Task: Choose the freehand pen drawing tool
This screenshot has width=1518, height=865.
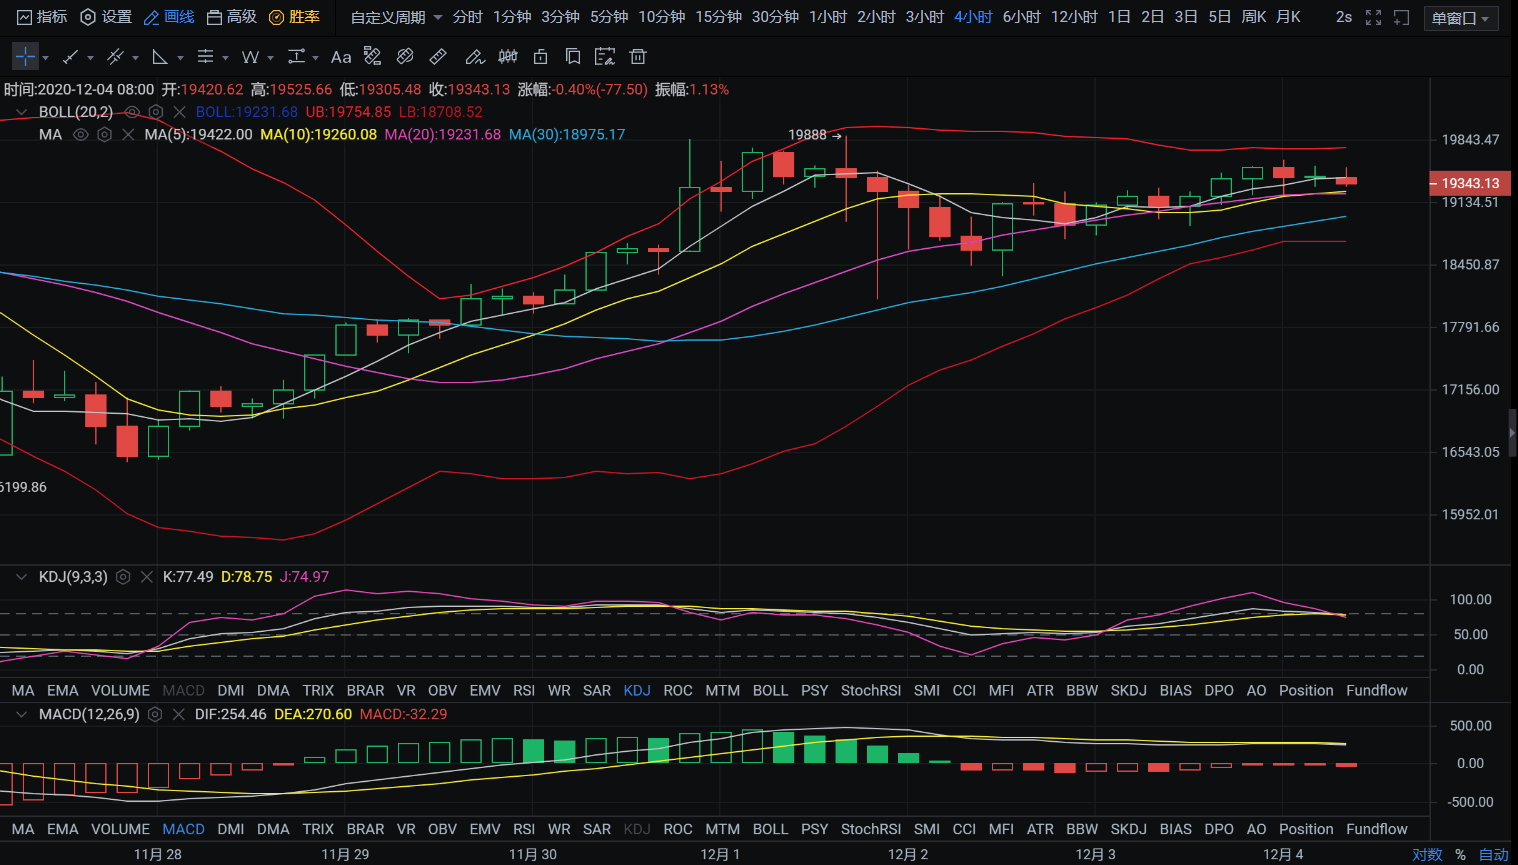Action: (x=474, y=57)
